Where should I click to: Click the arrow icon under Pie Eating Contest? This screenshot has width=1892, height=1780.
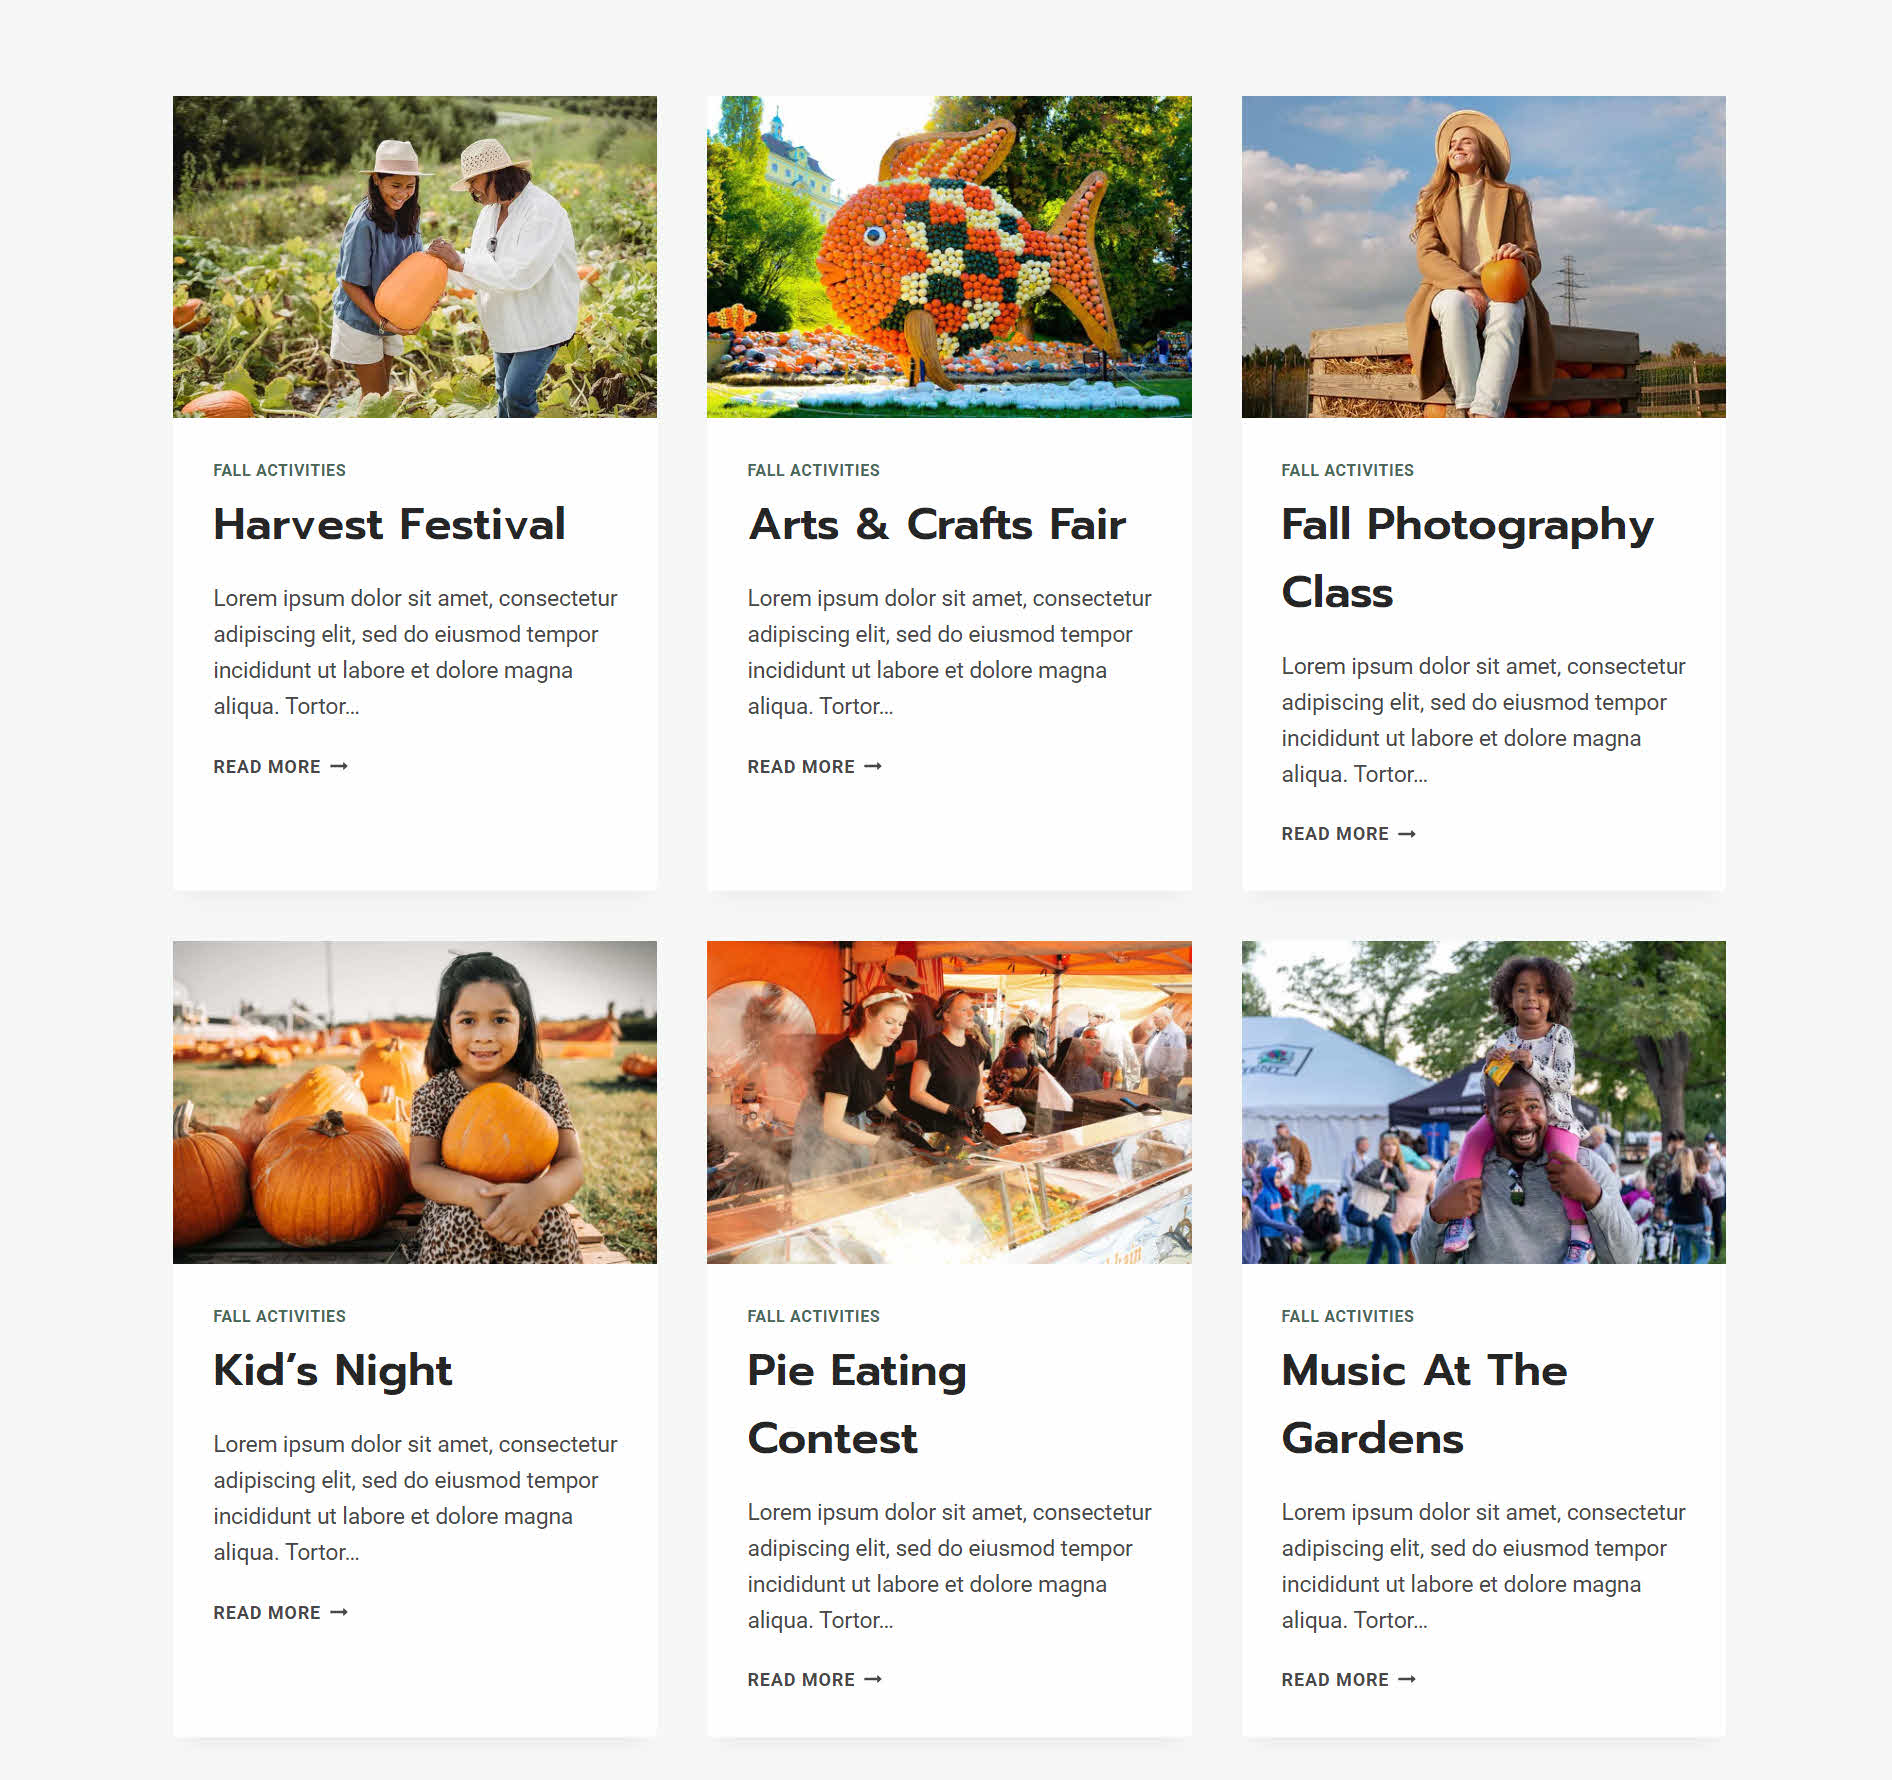tap(873, 1680)
